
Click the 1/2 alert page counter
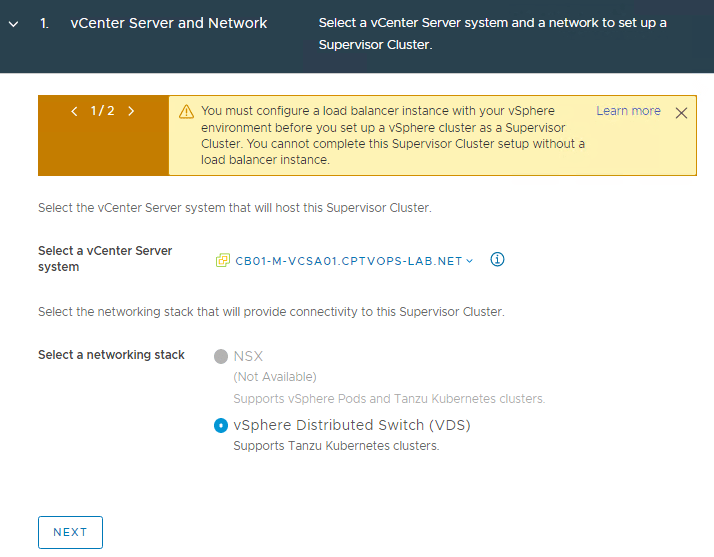click(x=103, y=111)
